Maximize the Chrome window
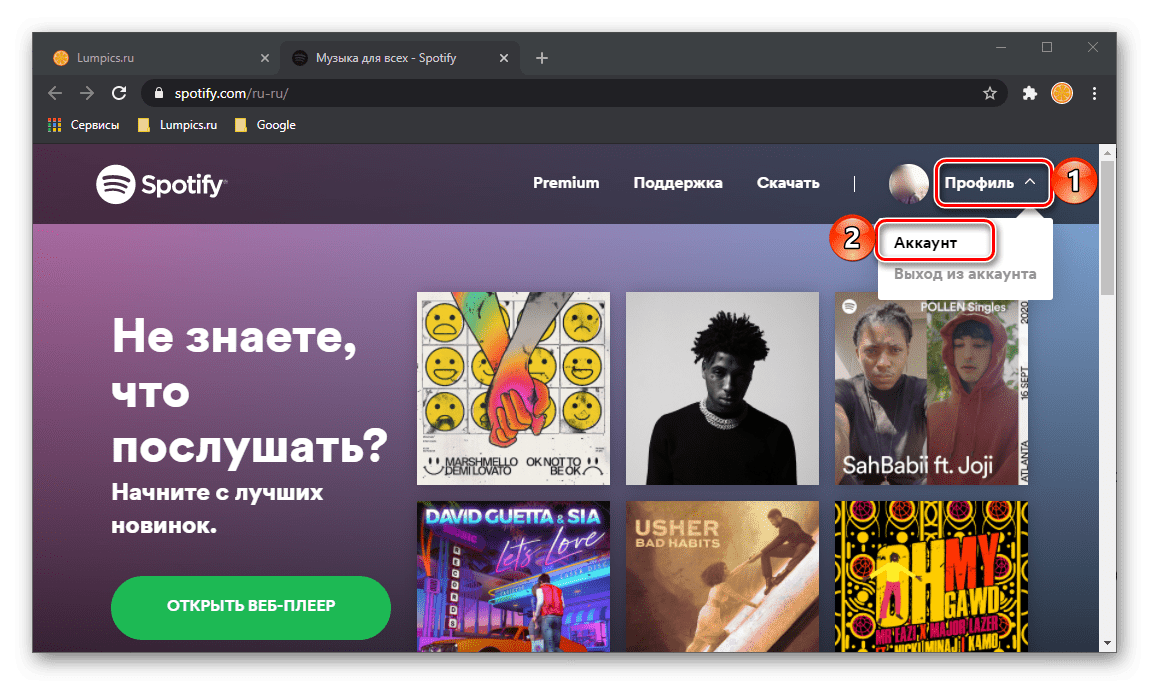This screenshot has width=1149, height=685. (x=1046, y=48)
